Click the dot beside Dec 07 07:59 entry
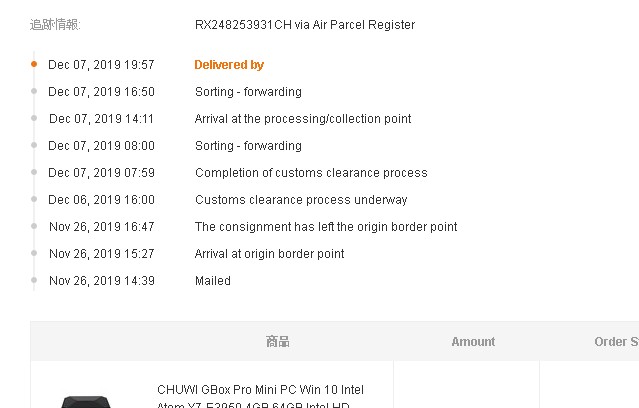639x408 pixels. (x=34, y=172)
